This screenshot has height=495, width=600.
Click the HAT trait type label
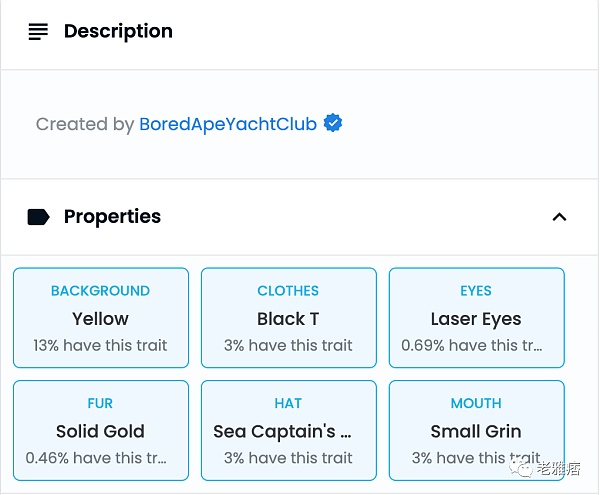tap(288, 403)
